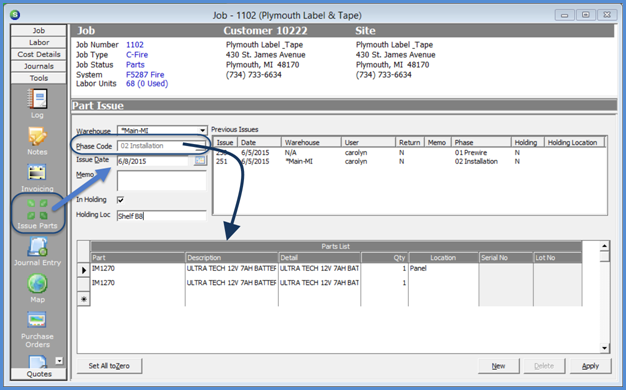The height and width of the screenshot is (390, 626).
Task: Click the Parts List scroll down arrow
Action: click(604, 348)
